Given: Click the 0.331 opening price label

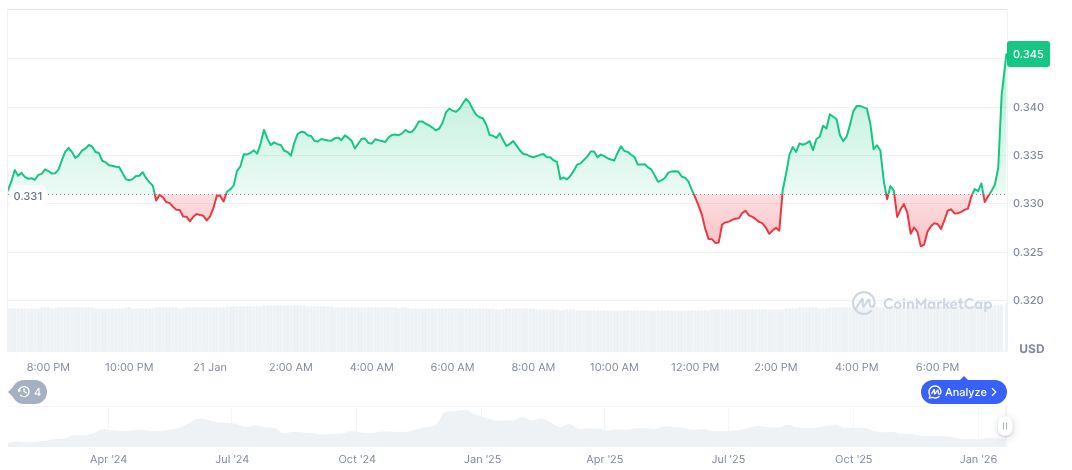Looking at the screenshot, I should [x=28, y=196].
